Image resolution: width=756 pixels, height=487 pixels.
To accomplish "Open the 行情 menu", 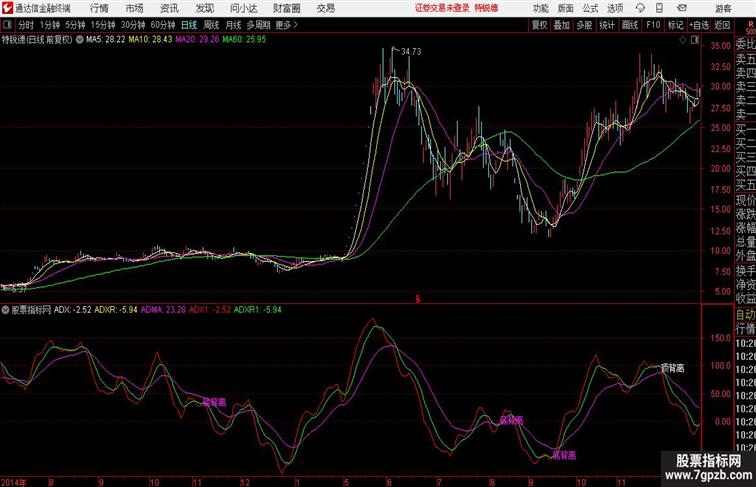I will click(x=99, y=8).
